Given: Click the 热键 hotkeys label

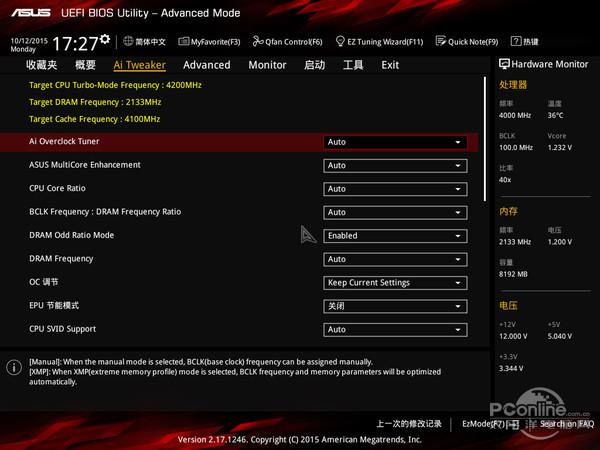Looking at the screenshot, I should [530, 41].
